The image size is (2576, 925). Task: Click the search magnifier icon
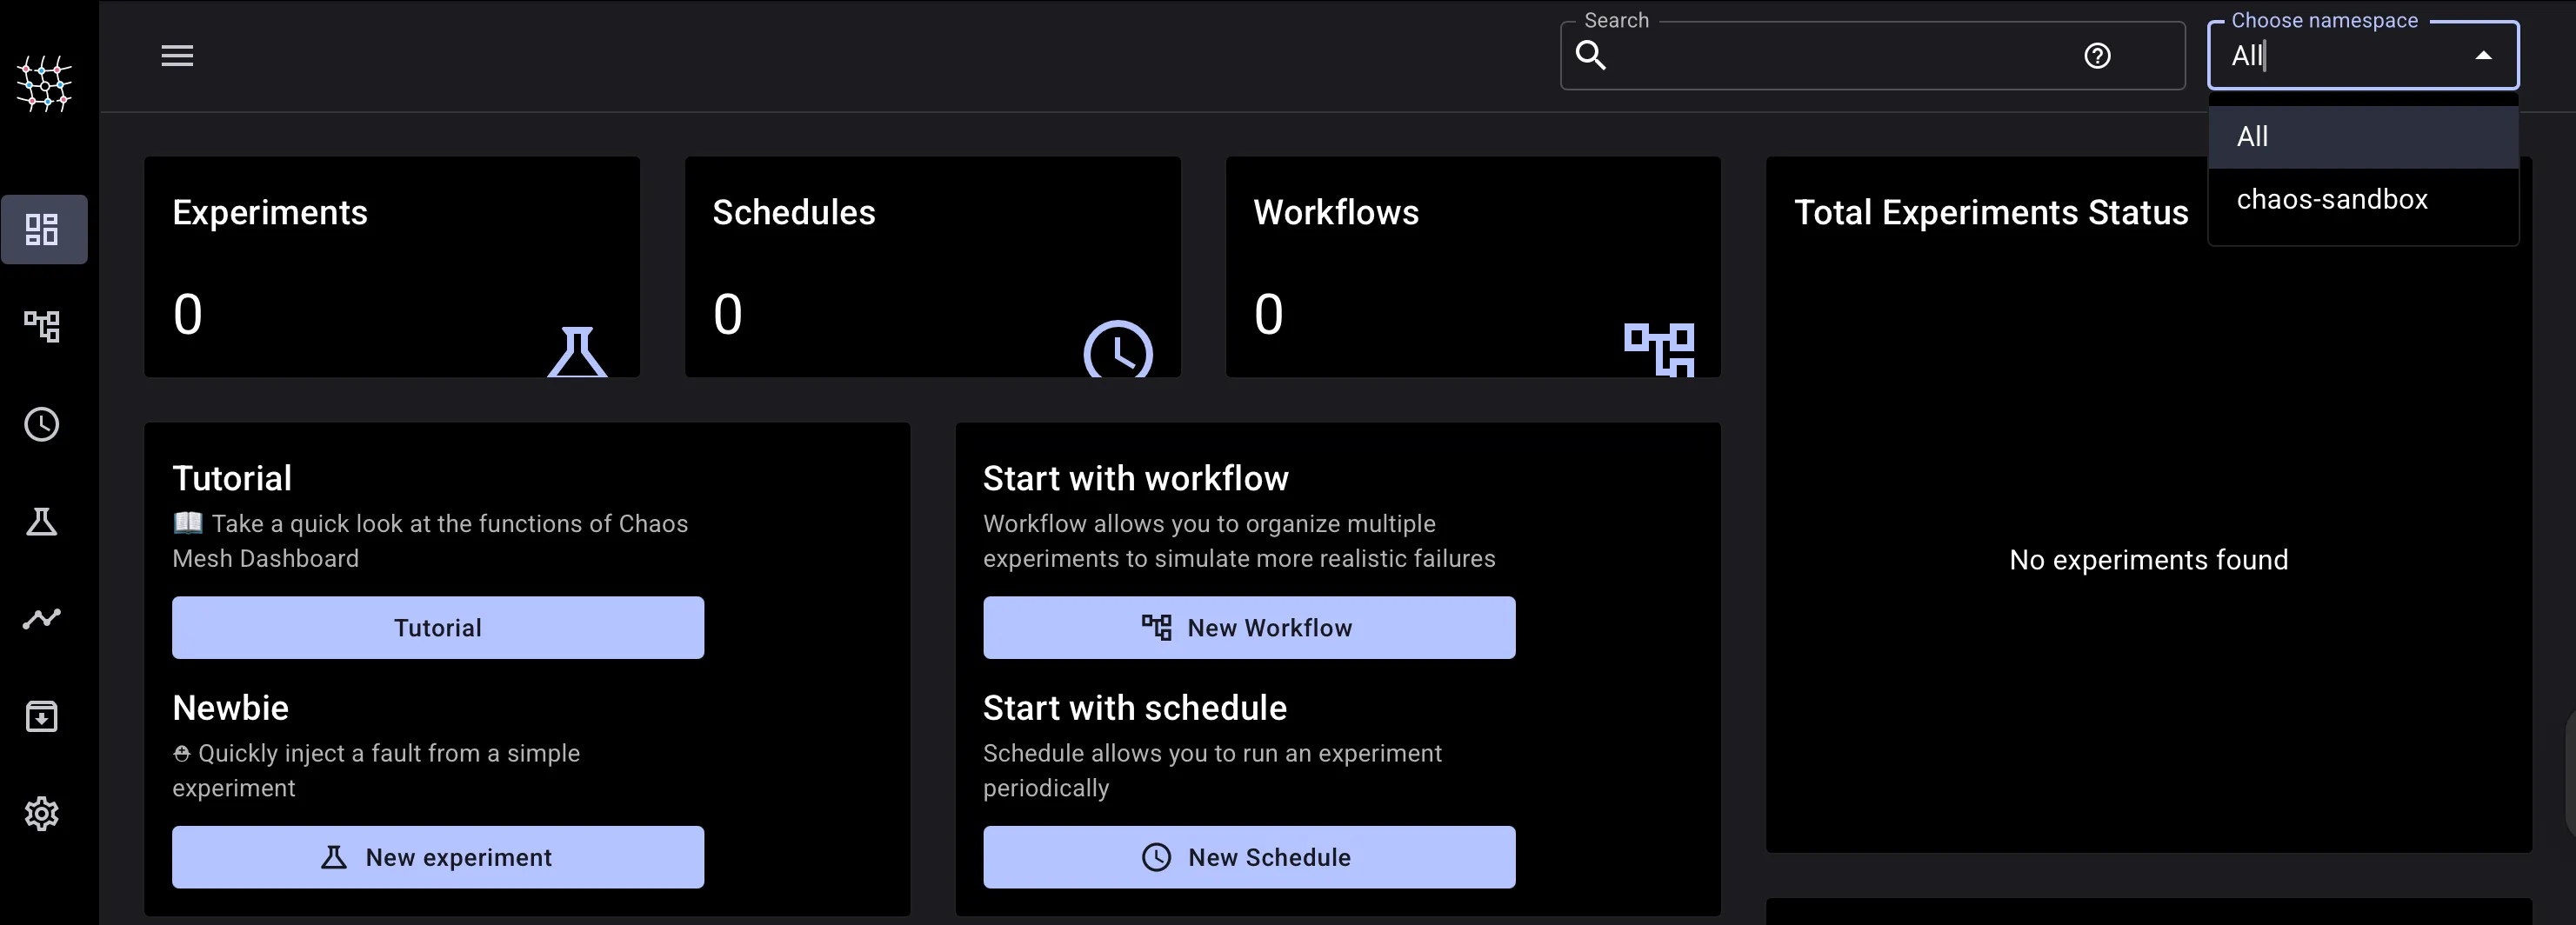point(1591,56)
